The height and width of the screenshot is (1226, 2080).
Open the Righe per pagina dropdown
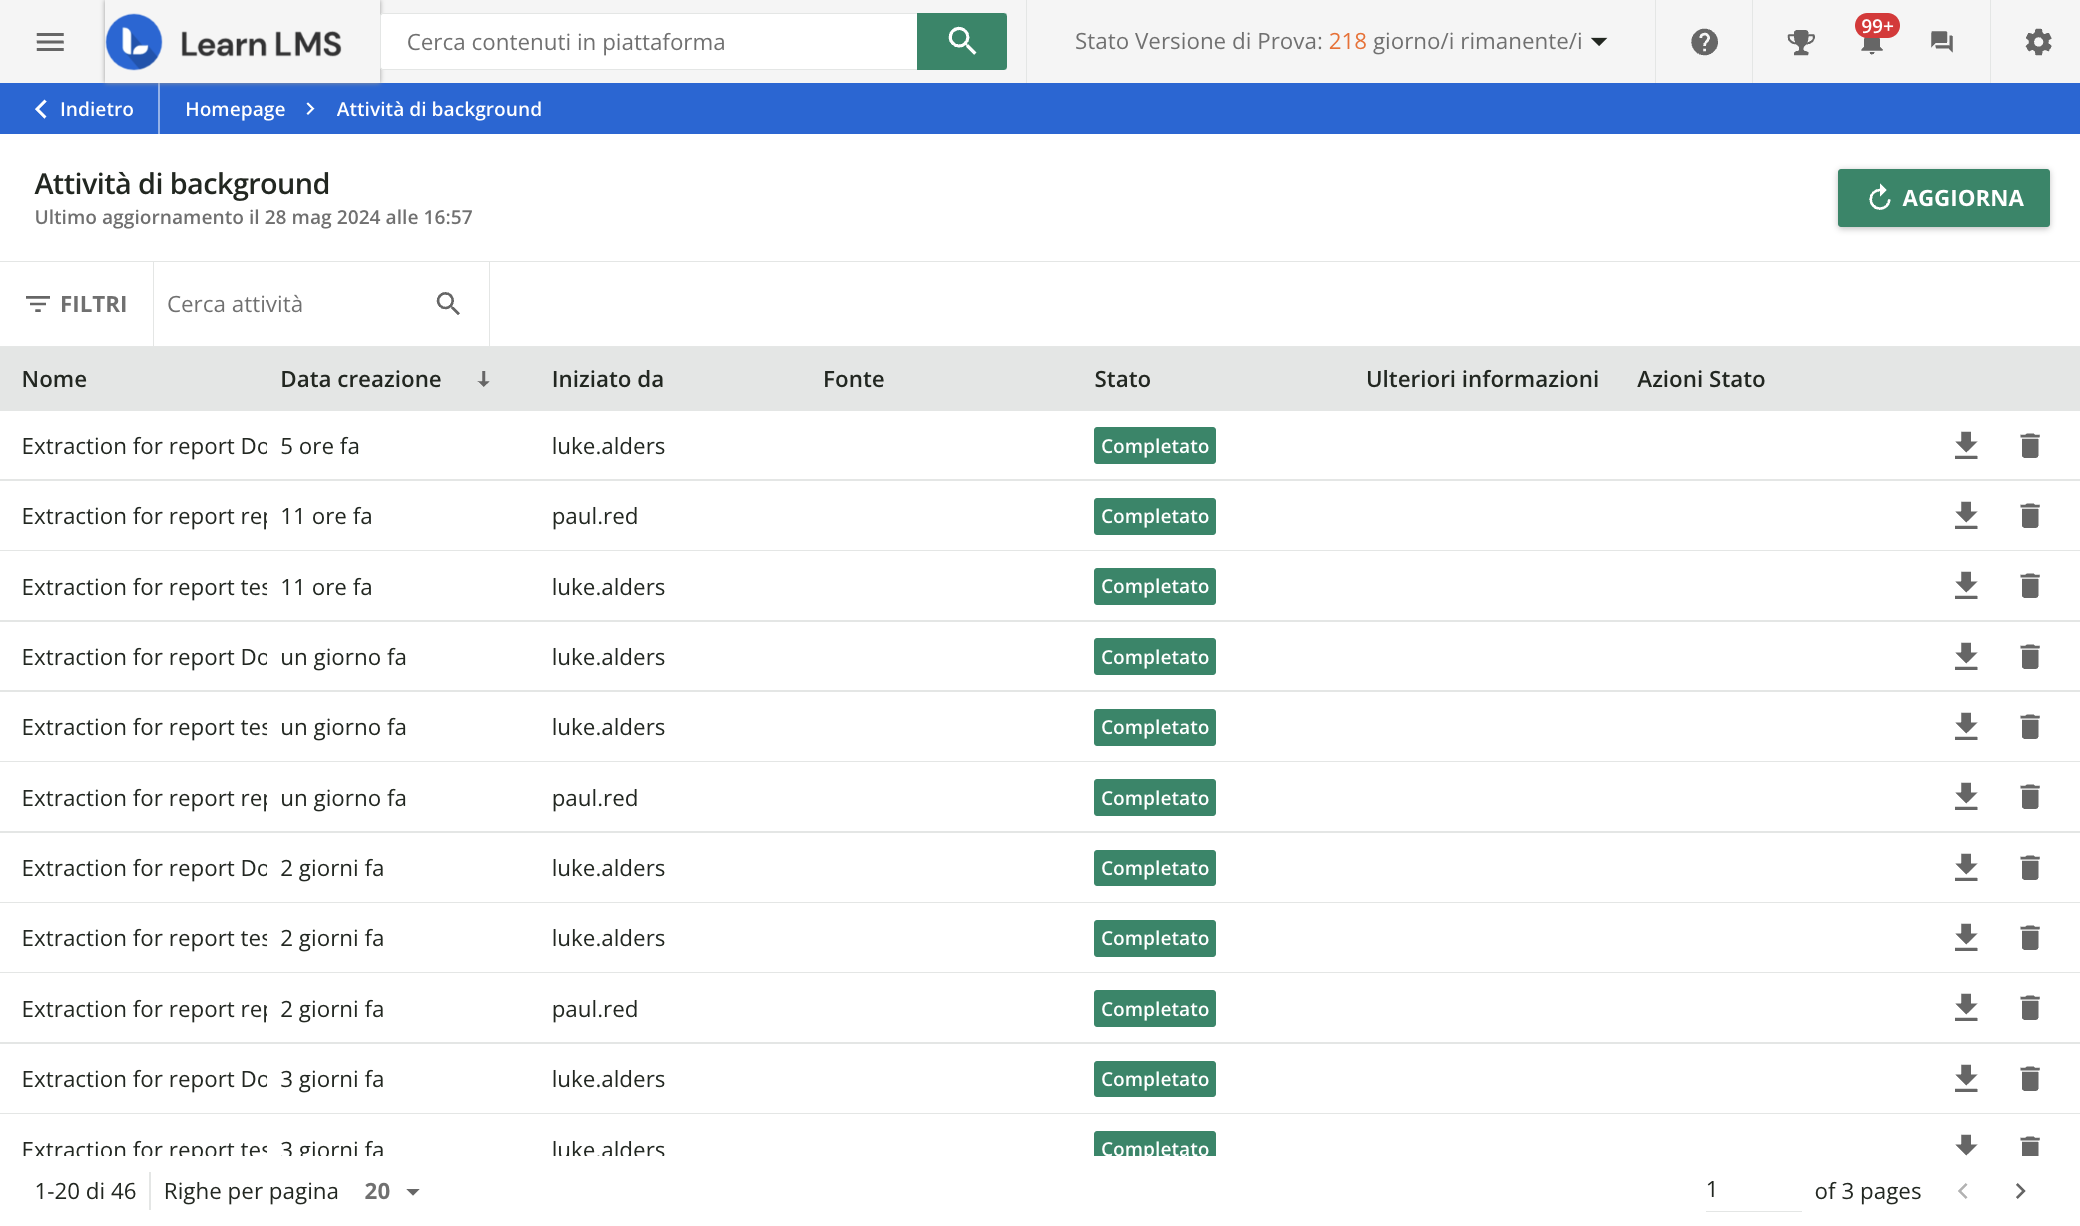(392, 1191)
